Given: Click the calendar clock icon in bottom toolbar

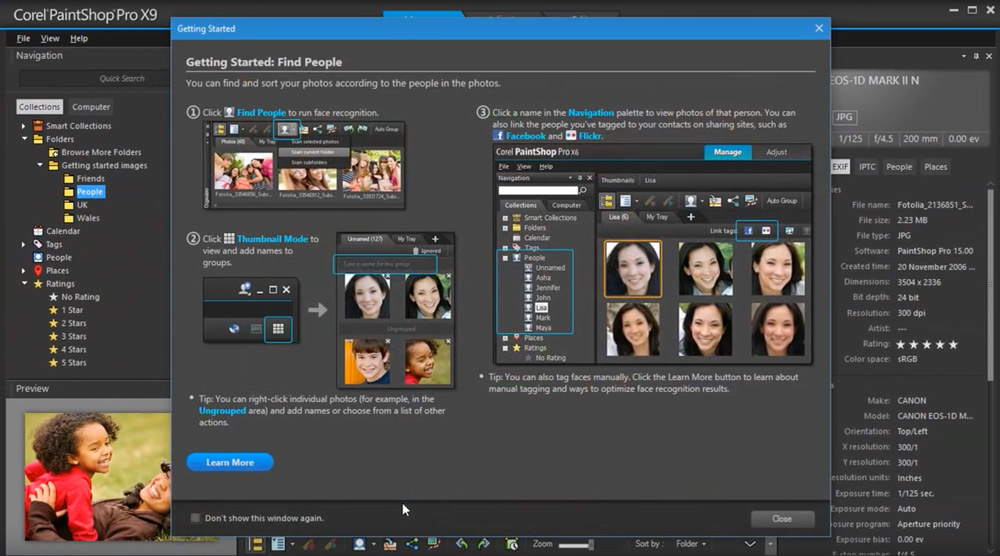Looking at the screenshot, I should 511,544.
